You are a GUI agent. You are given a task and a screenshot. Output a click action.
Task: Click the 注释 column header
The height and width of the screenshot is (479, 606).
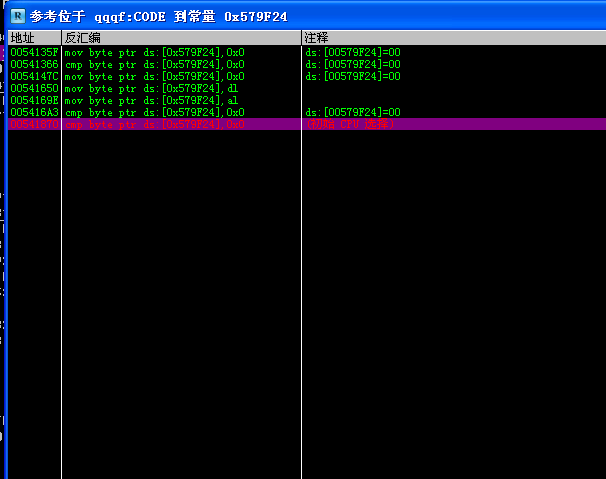point(454,38)
